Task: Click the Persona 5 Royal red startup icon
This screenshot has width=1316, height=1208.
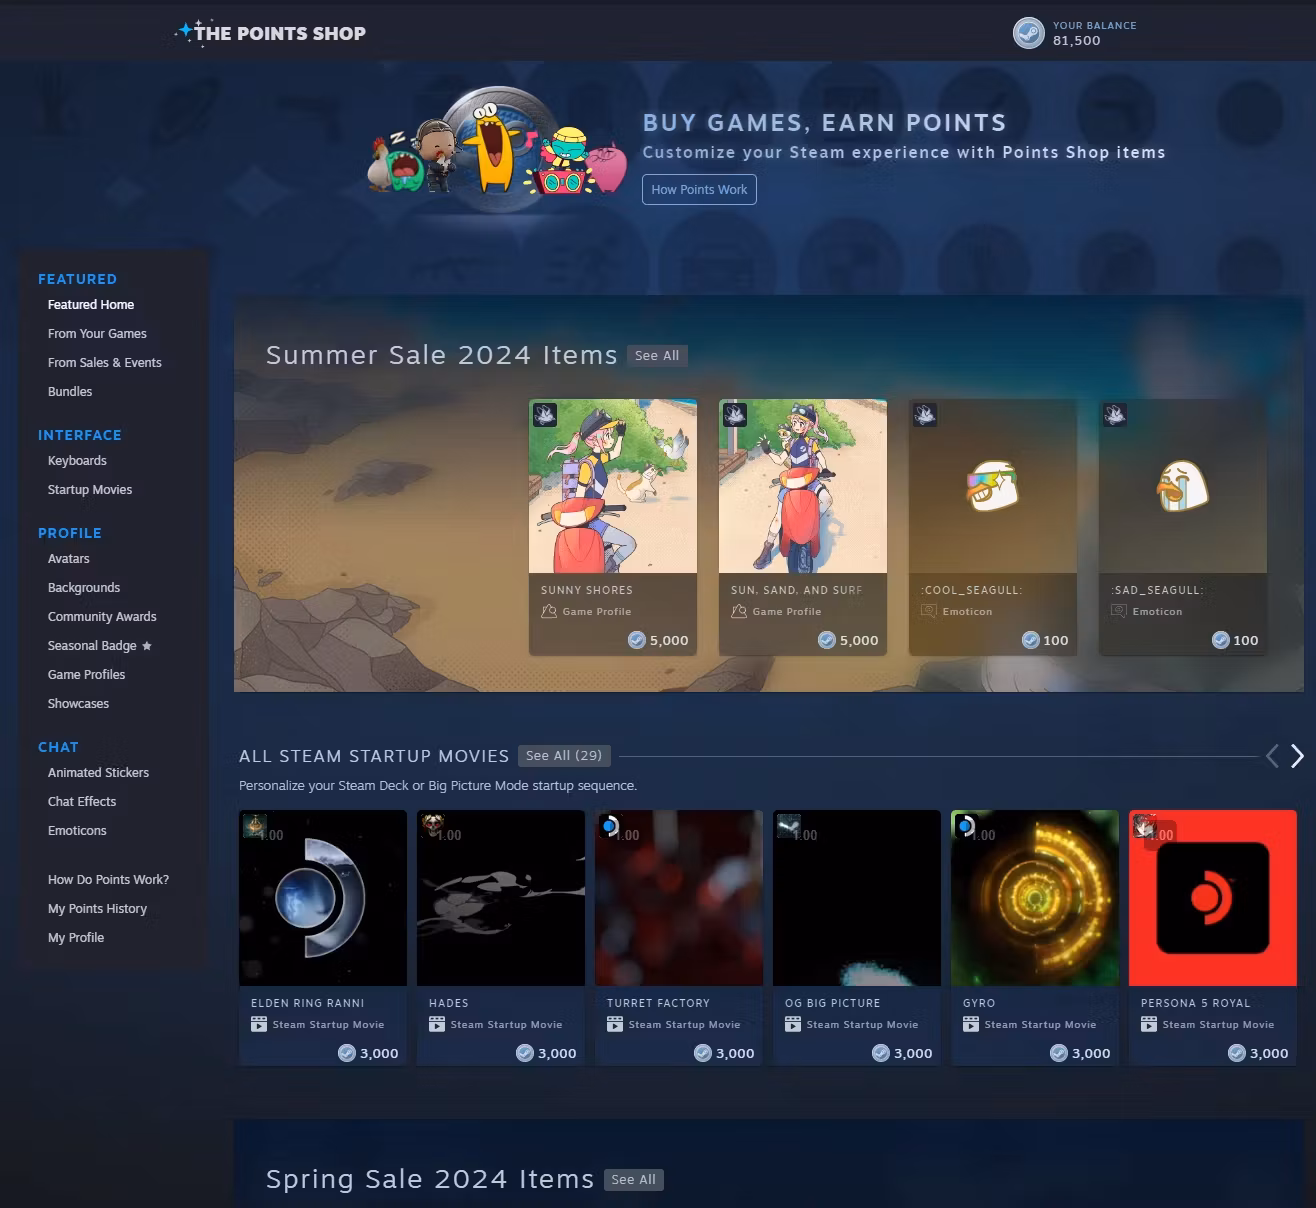Action: click(x=1212, y=897)
